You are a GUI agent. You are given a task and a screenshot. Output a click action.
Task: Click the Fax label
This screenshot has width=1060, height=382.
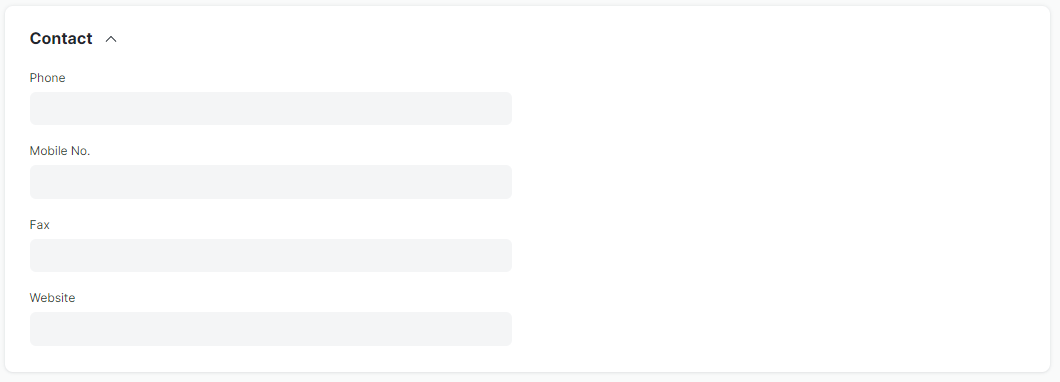[39, 224]
